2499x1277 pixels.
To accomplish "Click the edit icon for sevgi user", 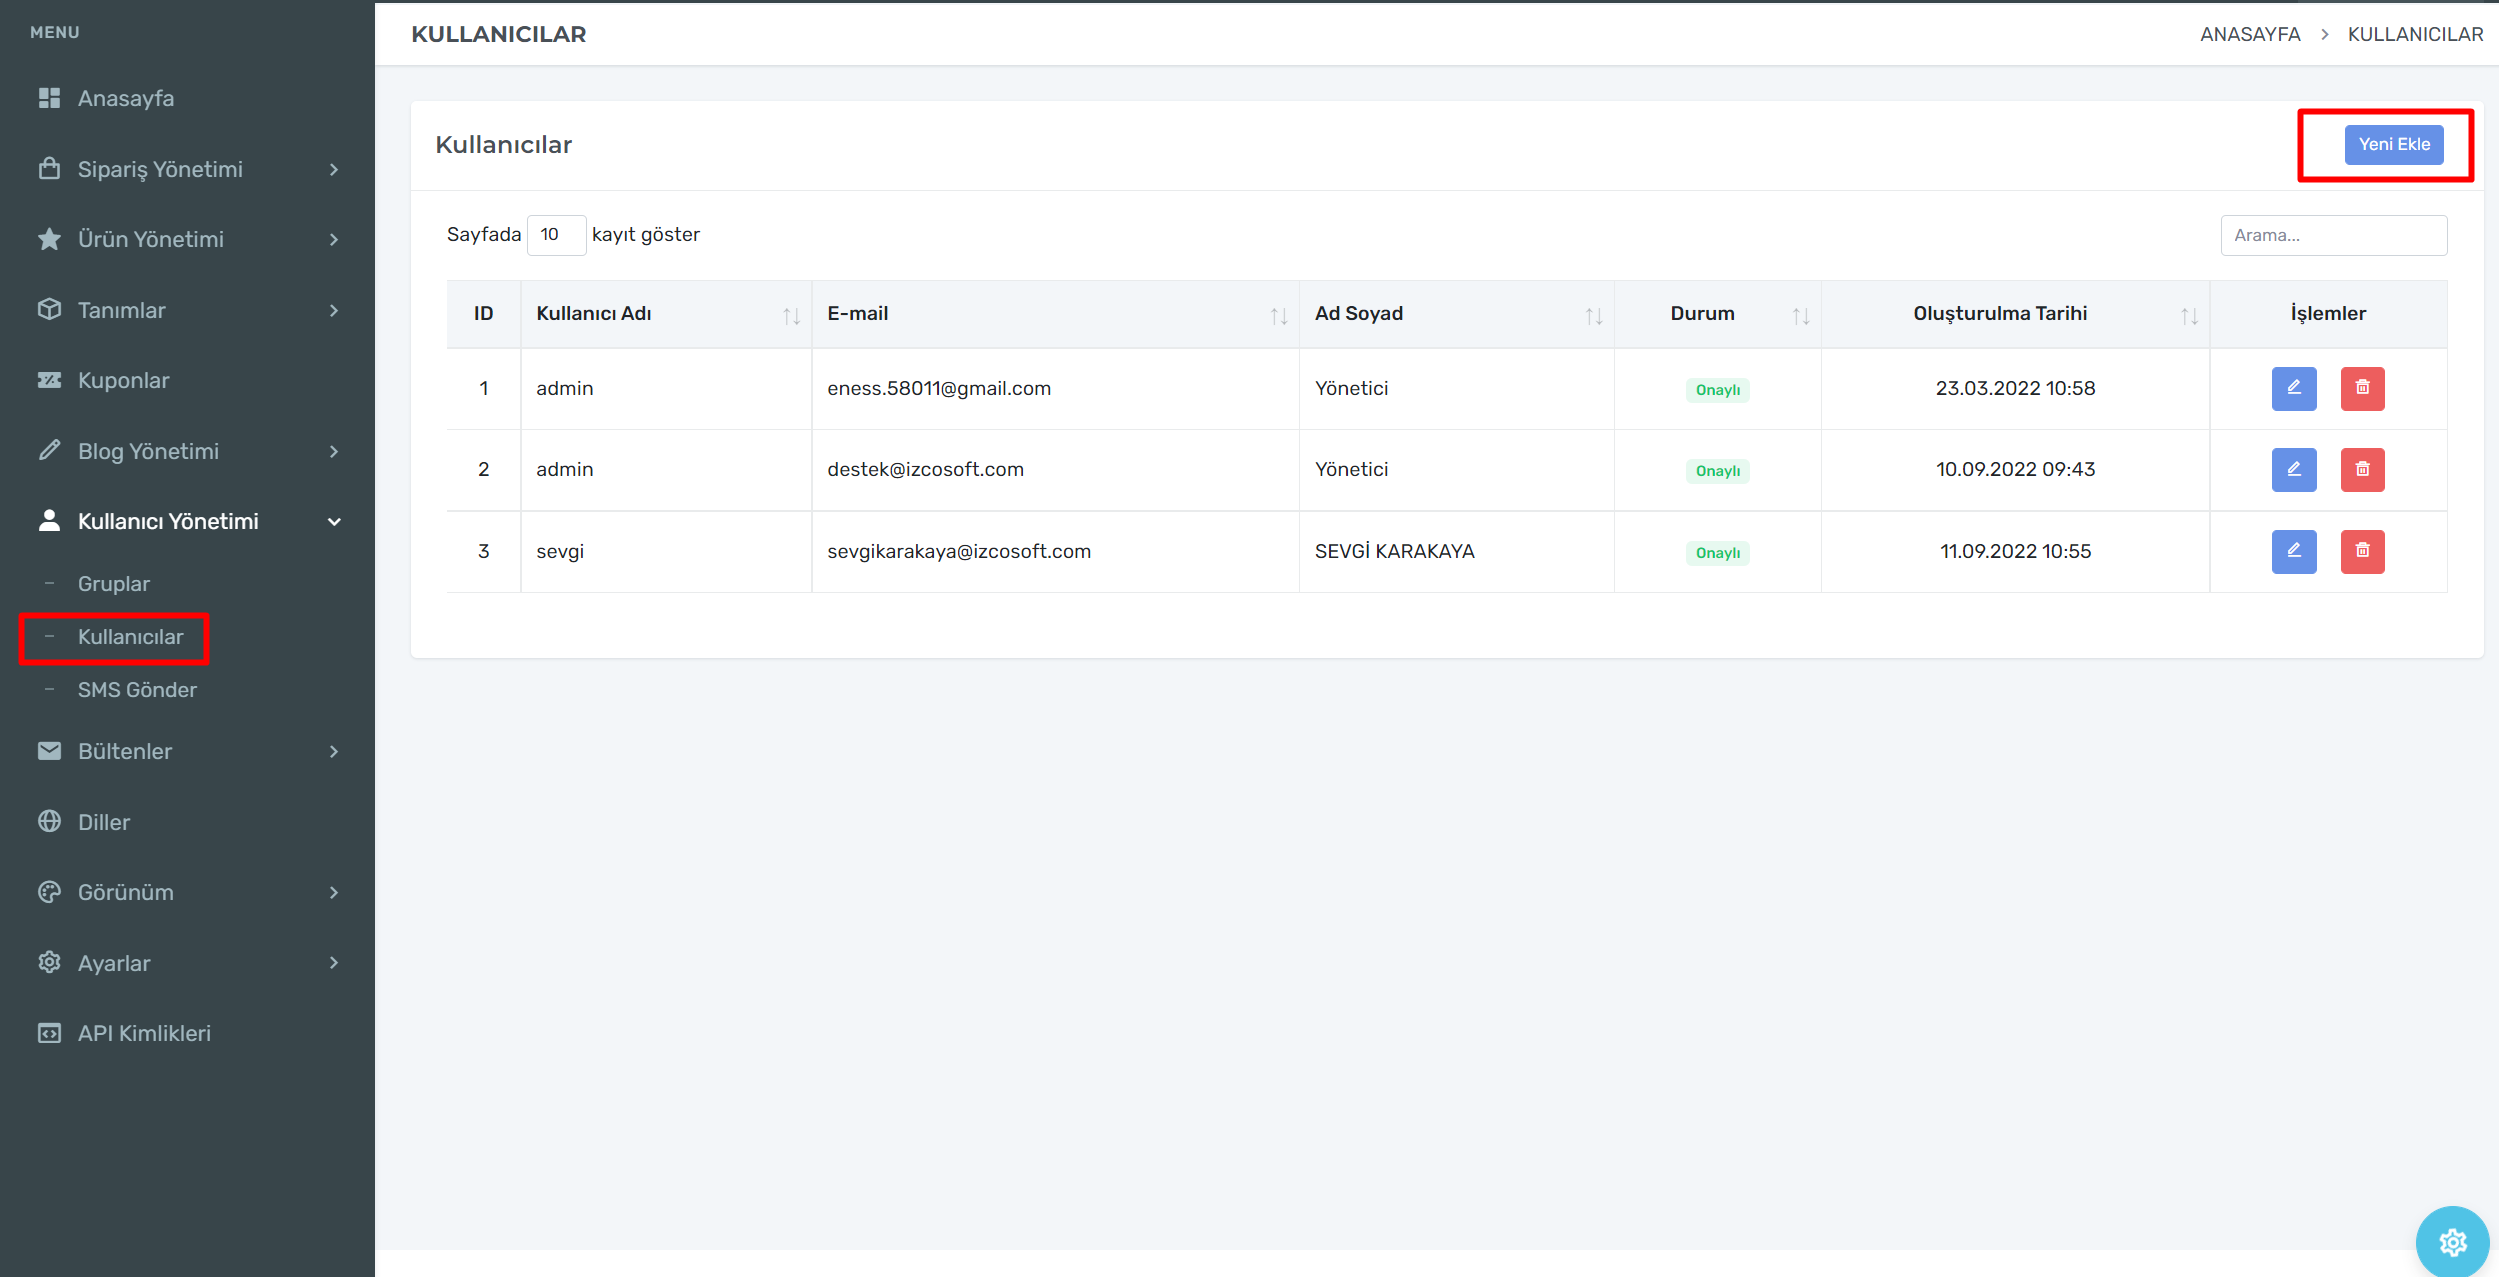I will [x=2293, y=551].
